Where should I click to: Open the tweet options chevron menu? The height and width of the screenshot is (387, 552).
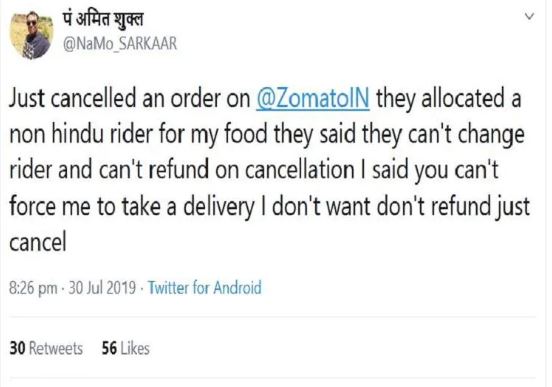tap(529, 17)
